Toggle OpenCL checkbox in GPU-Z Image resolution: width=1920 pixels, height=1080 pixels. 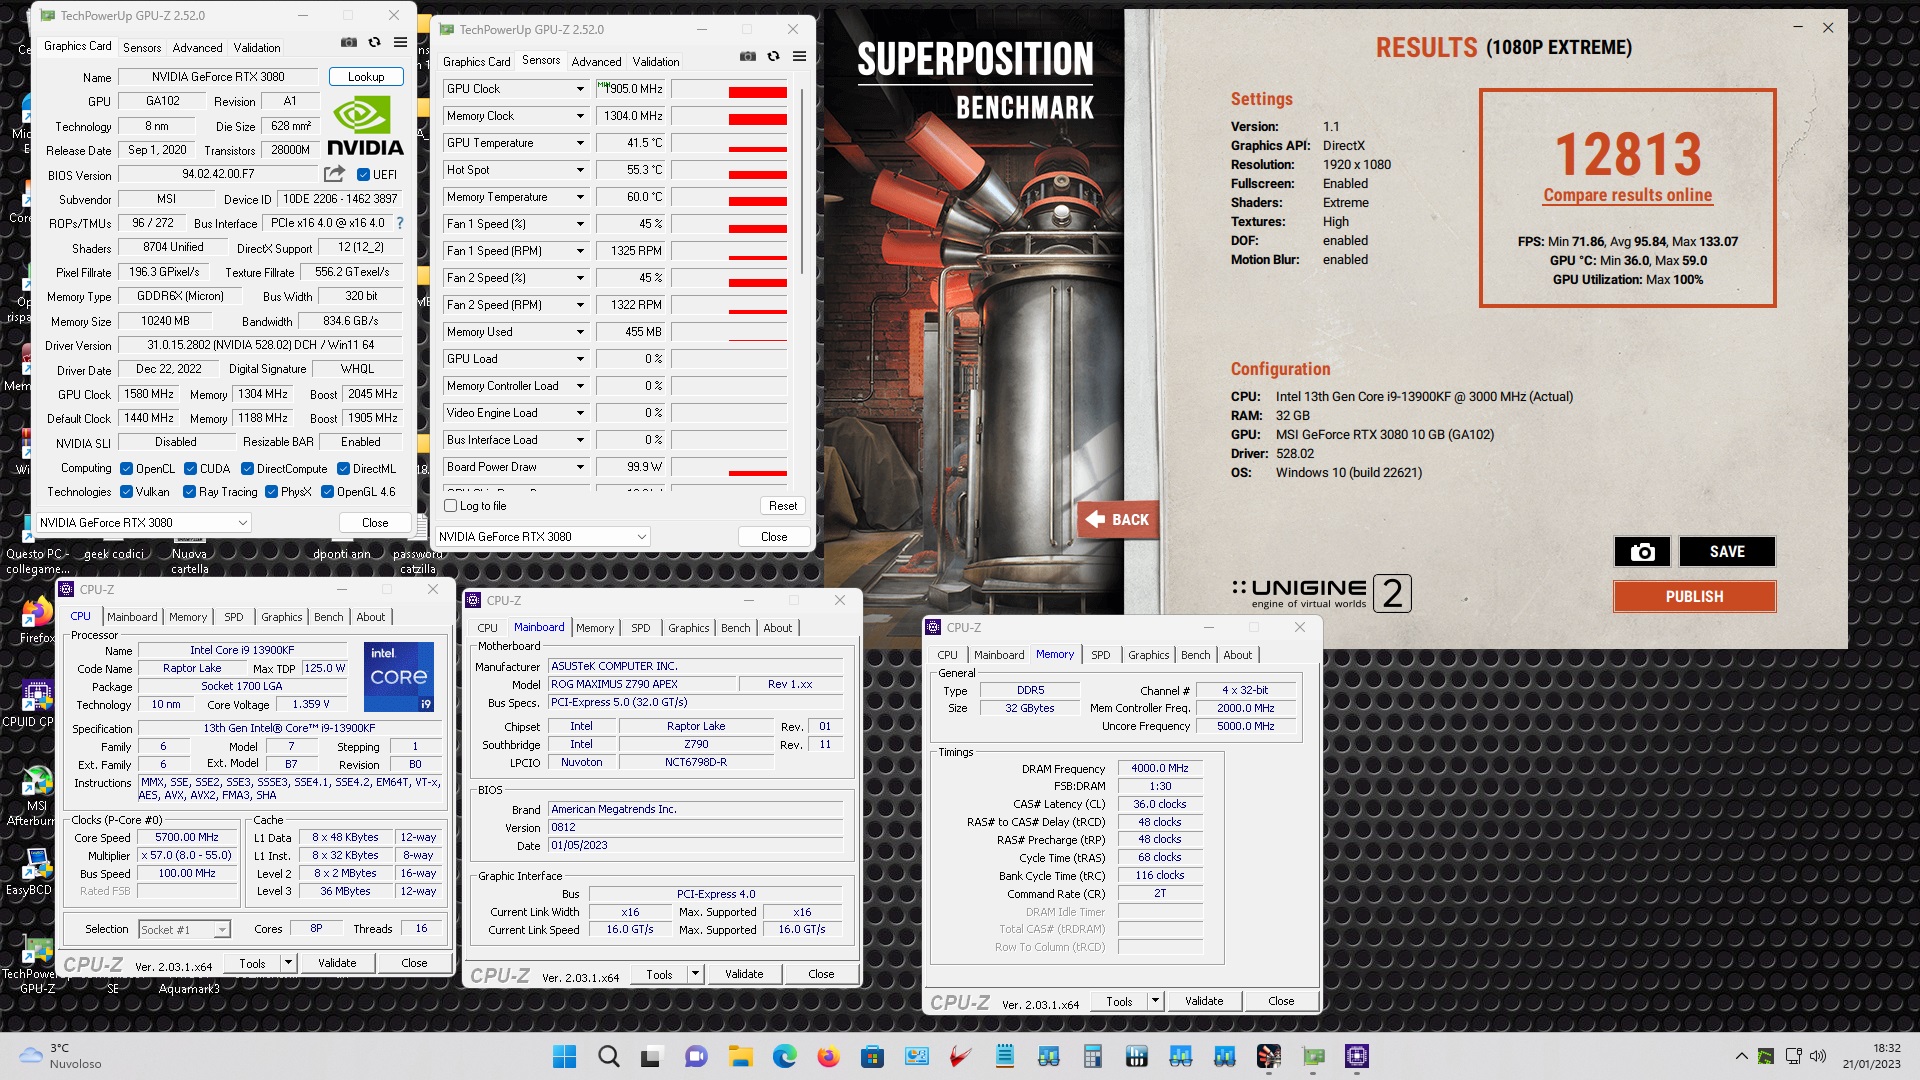point(126,469)
